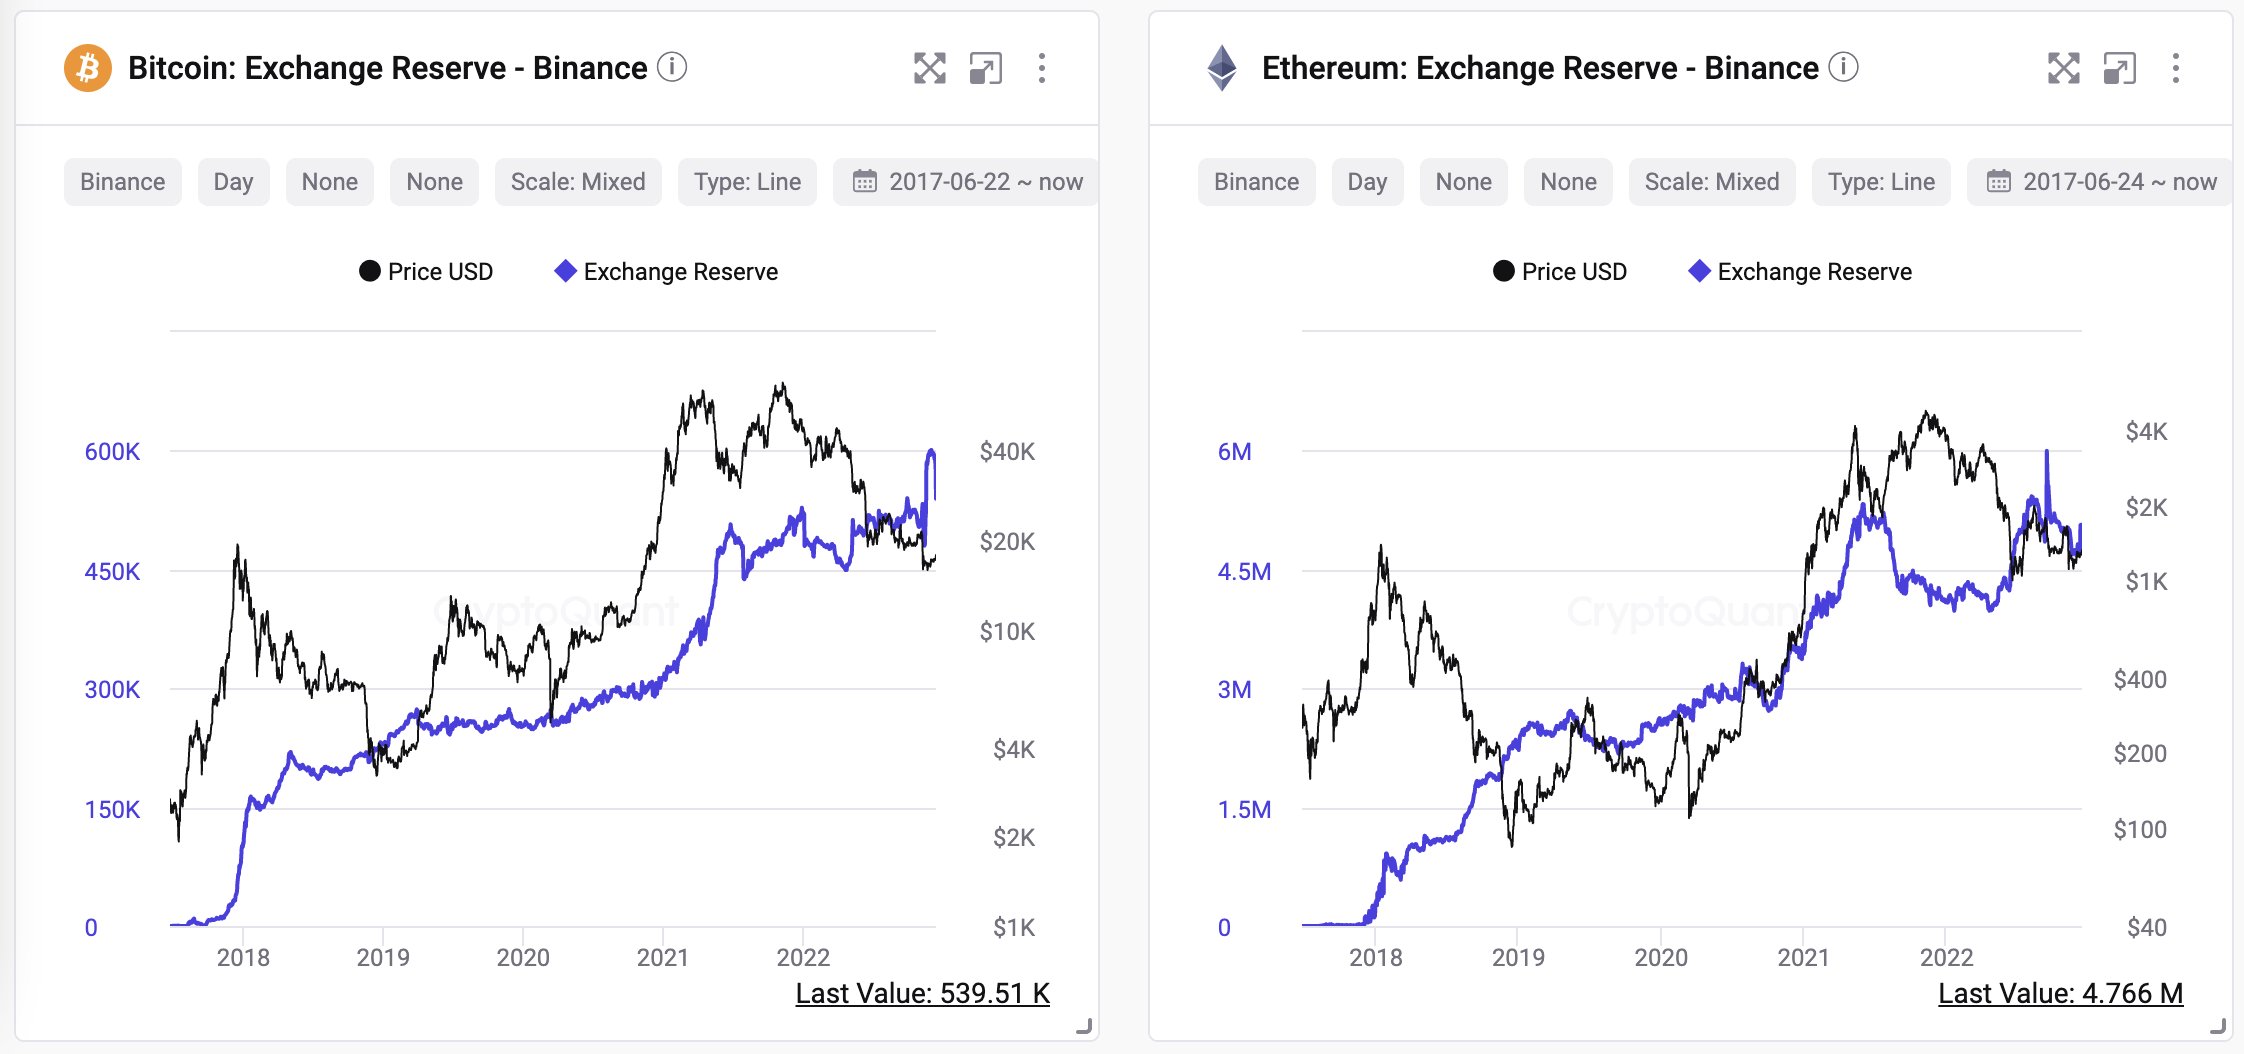Expand the Ethereum chart to fullscreen
This screenshot has width=2244, height=1054.
(x=2063, y=69)
